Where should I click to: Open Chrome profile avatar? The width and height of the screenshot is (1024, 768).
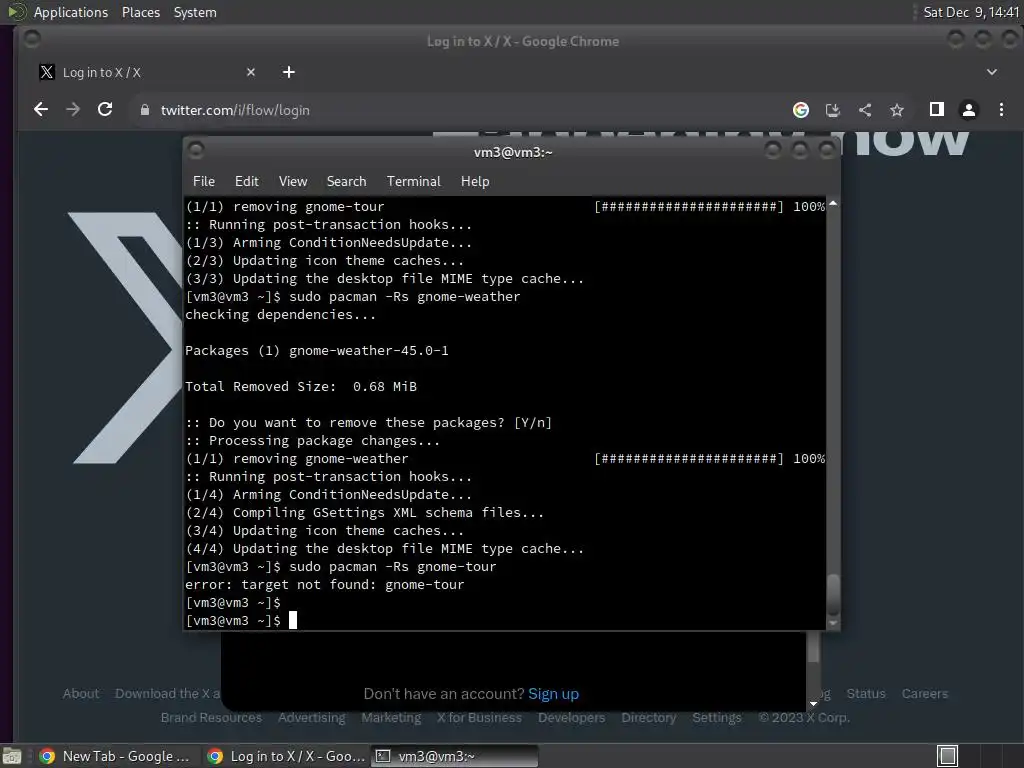pyautogui.click(x=969, y=110)
